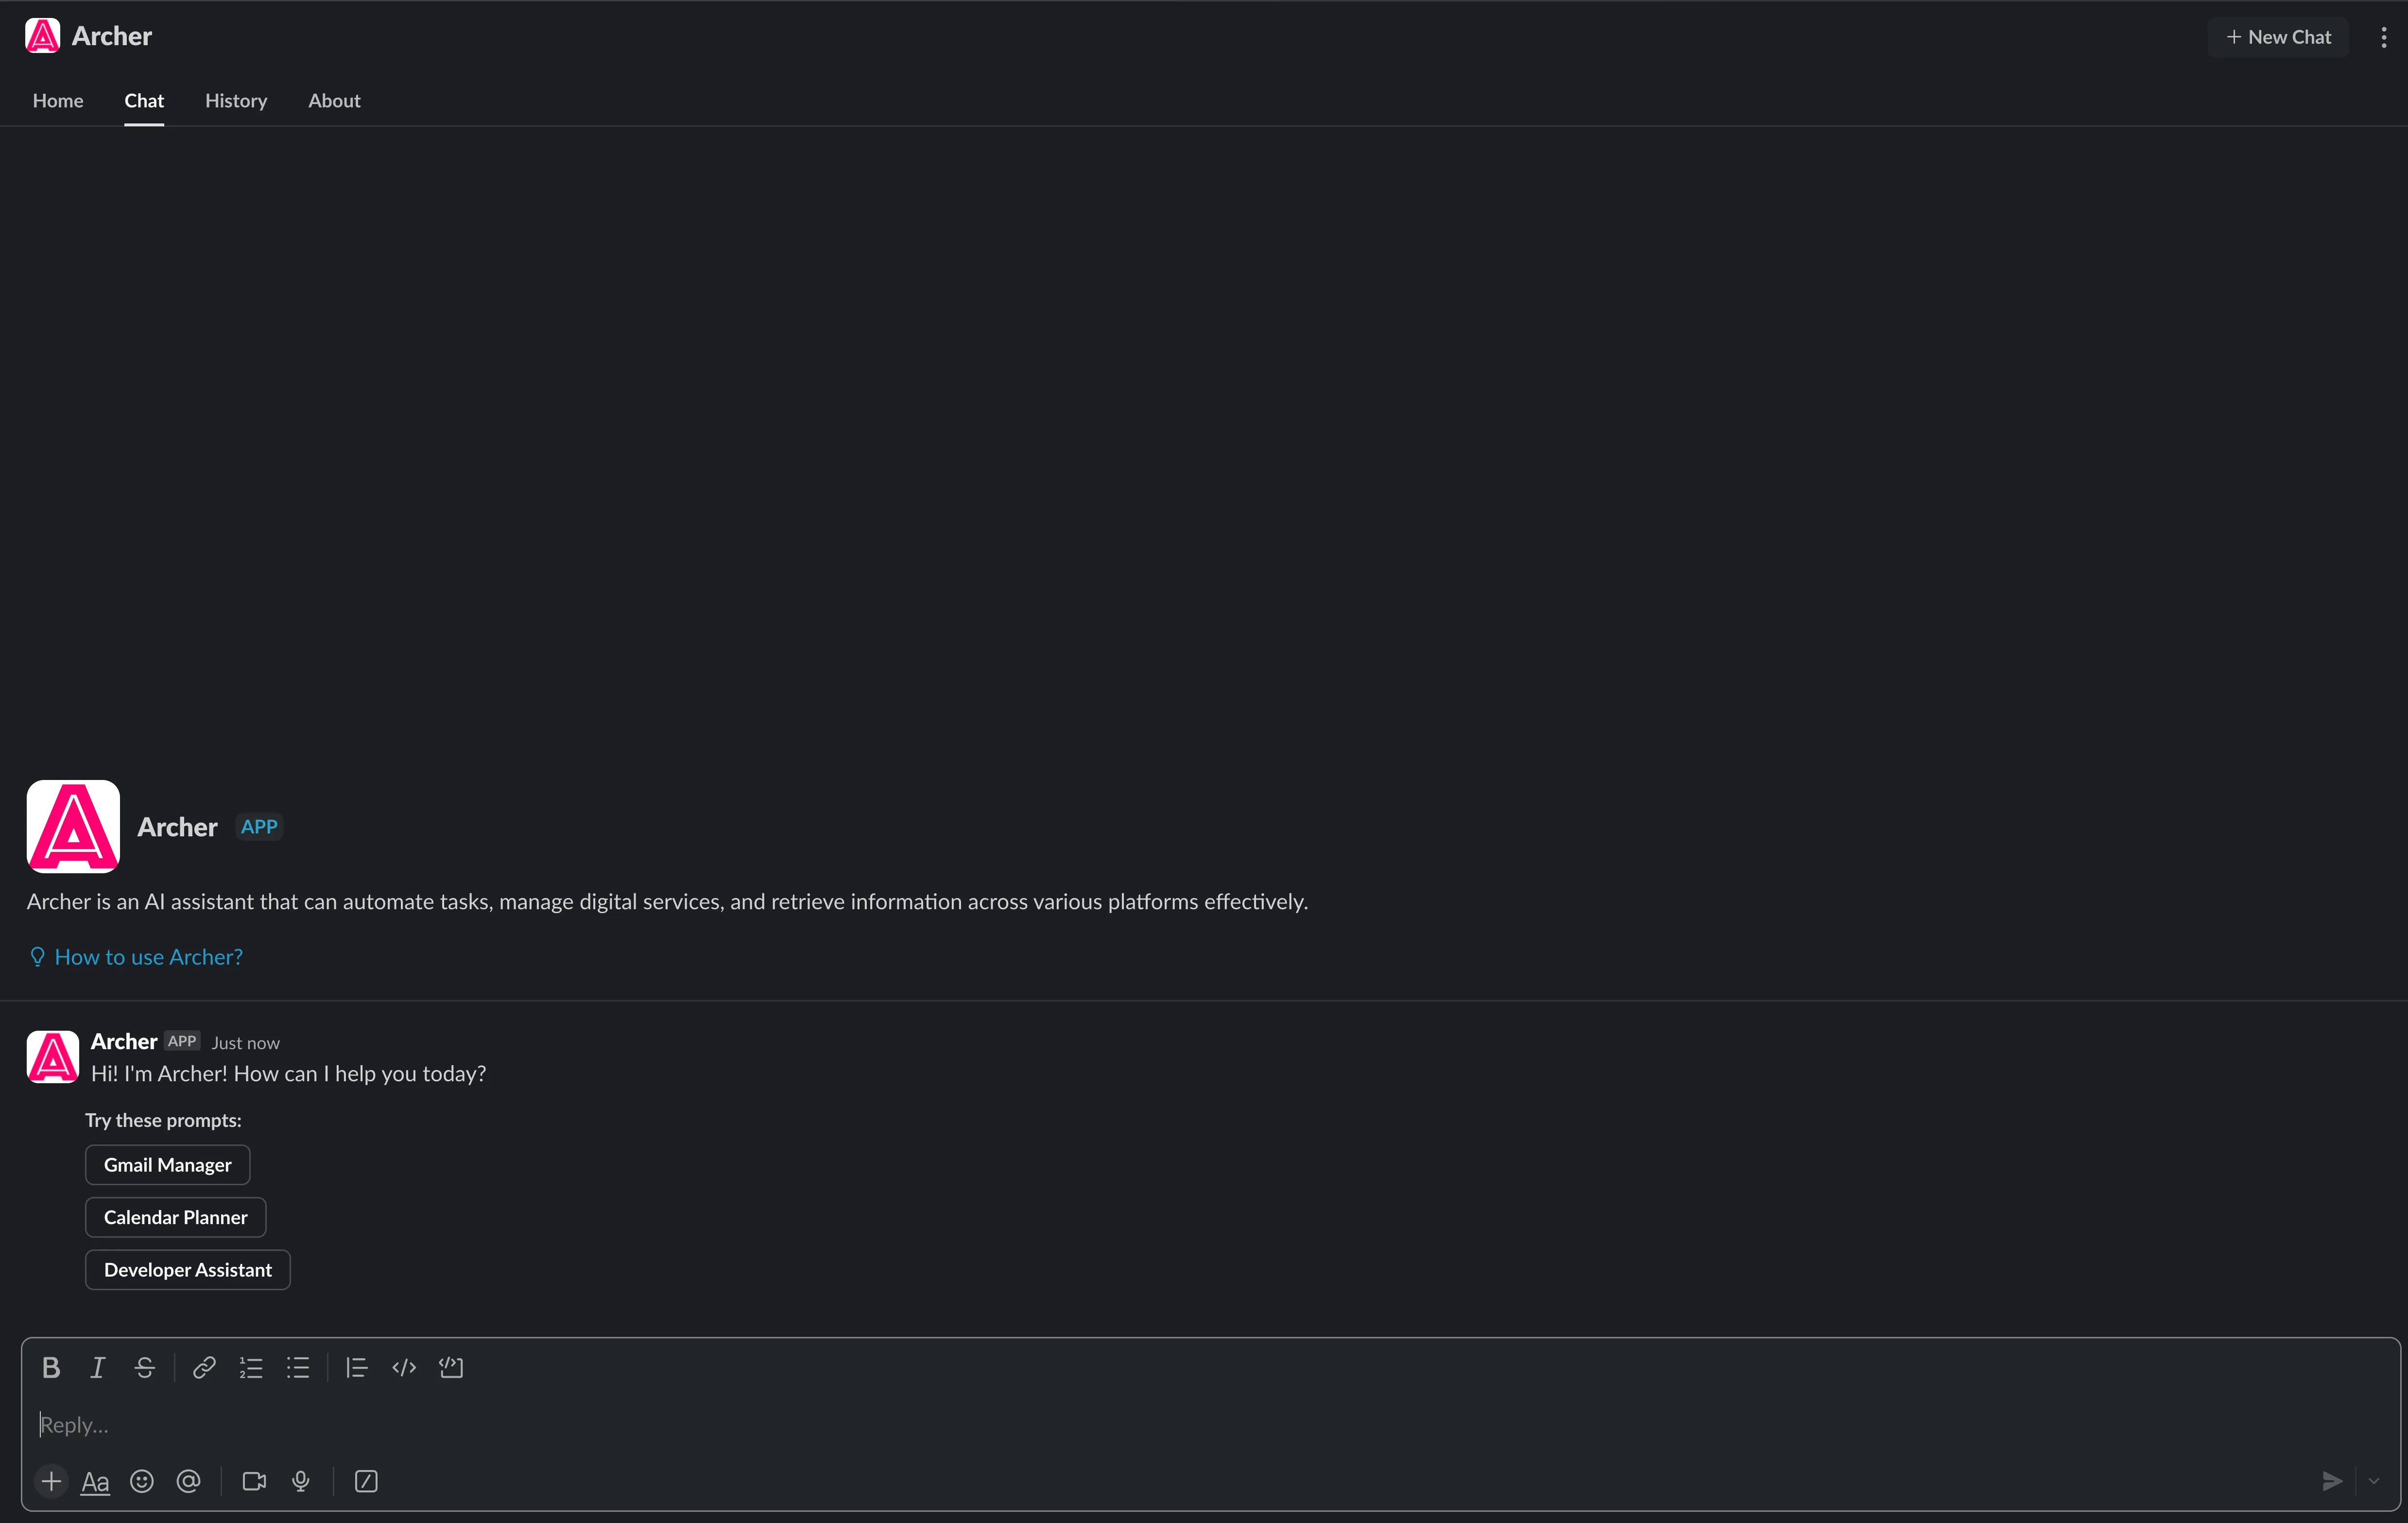2408x1523 pixels.
Task: Apply blockquote formatting
Action: tap(357, 1368)
